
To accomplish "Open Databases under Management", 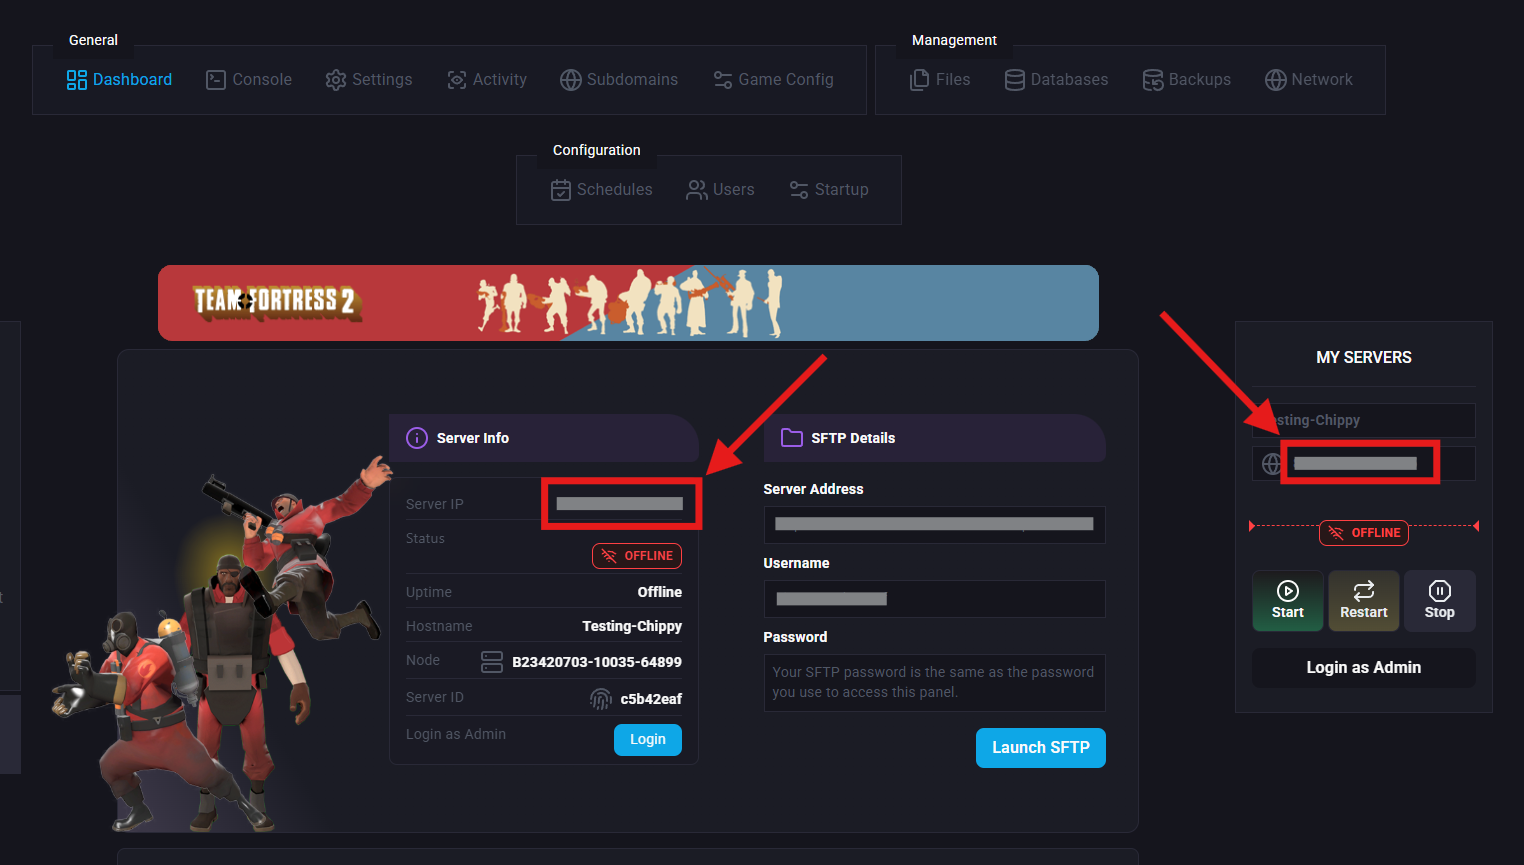I will [1056, 80].
